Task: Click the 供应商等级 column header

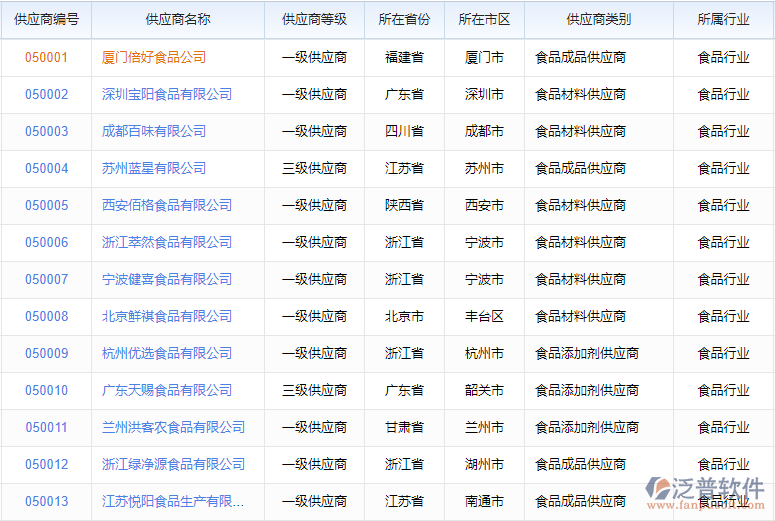Action: click(x=314, y=19)
